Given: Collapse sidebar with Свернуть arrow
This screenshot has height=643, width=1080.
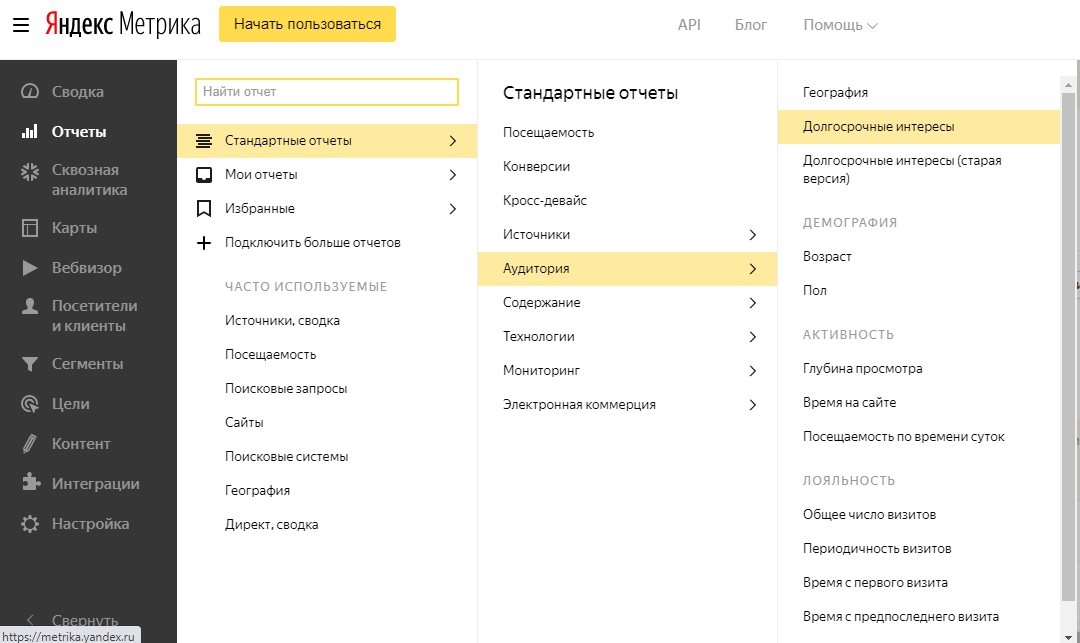Looking at the screenshot, I should click(30, 620).
